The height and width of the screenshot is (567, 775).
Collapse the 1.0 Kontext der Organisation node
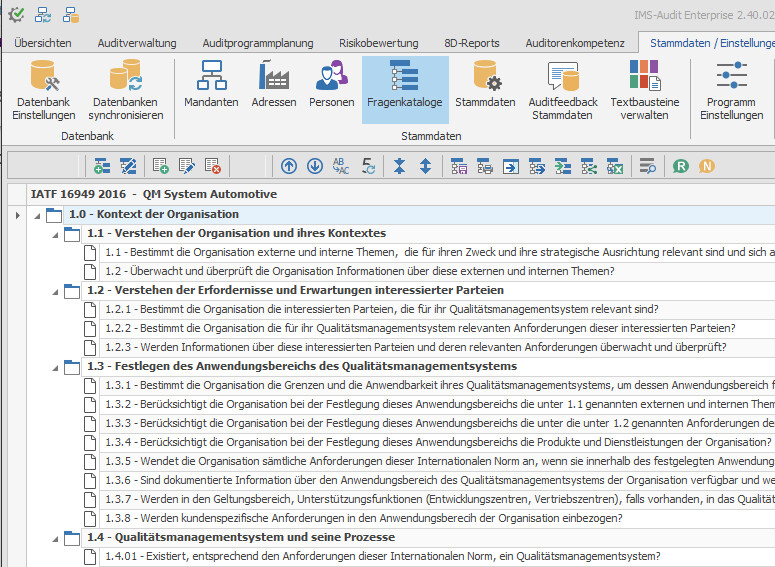(x=37, y=216)
